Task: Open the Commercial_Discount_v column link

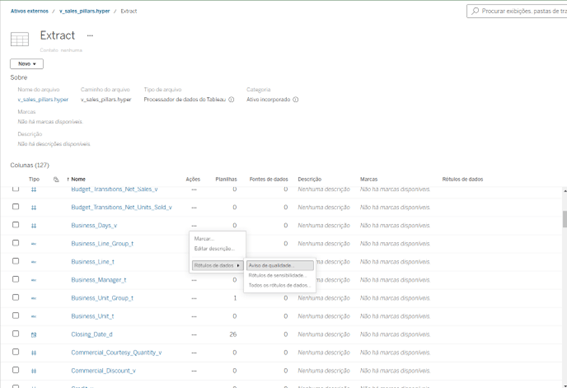Action: tap(103, 371)
